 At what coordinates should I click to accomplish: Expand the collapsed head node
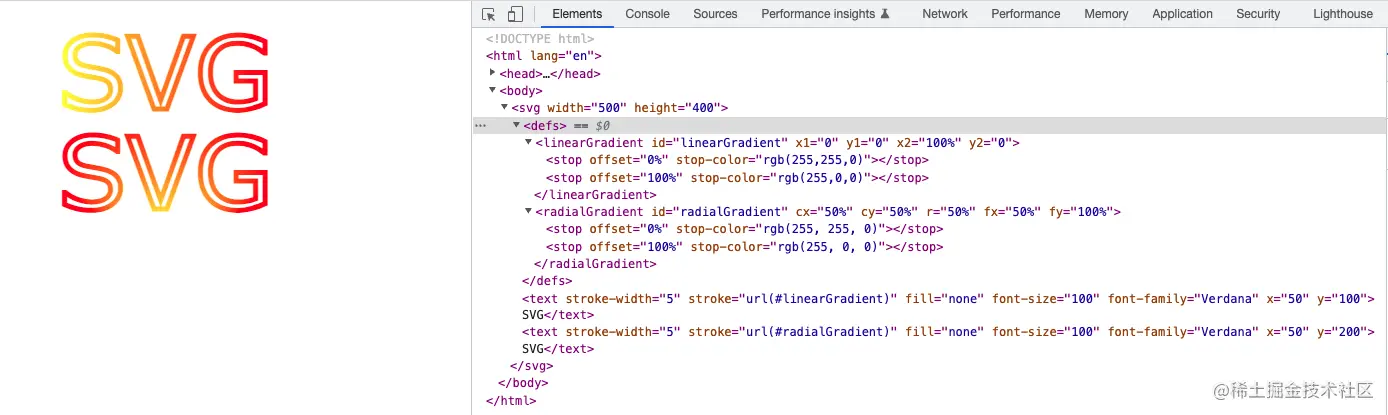pyautogui.click(x=492, y=73)
